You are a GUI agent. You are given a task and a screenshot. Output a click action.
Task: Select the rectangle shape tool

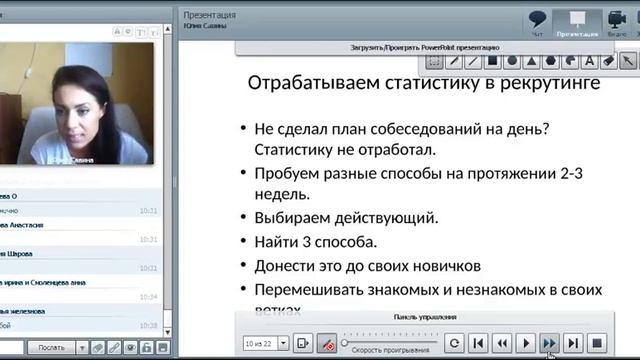493,61
